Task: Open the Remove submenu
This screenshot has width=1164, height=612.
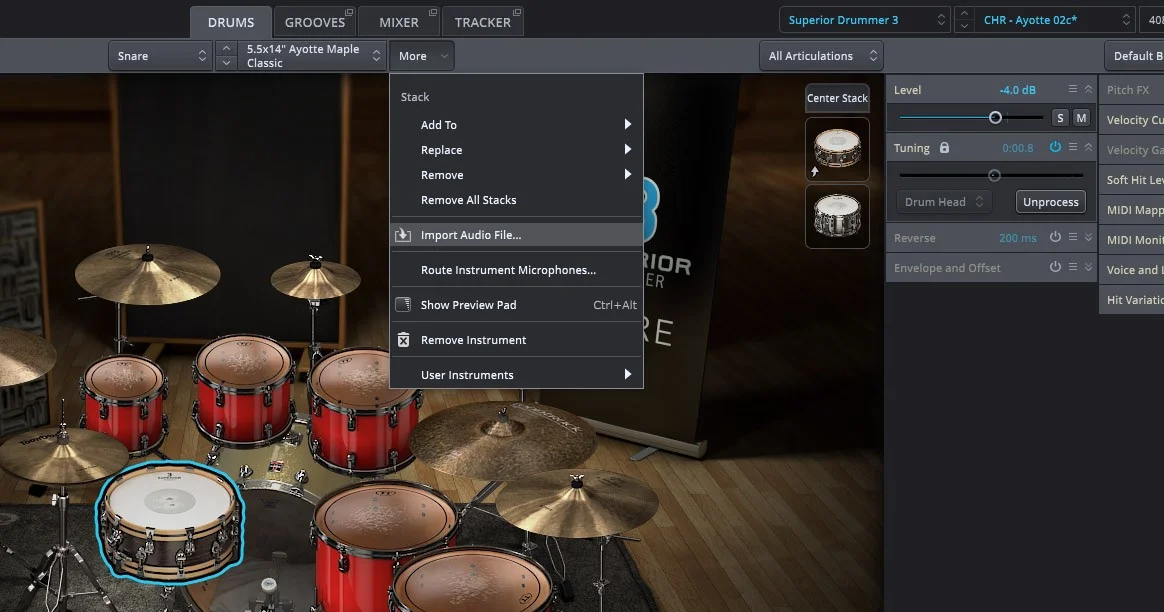Action: [x=516, y=175]
